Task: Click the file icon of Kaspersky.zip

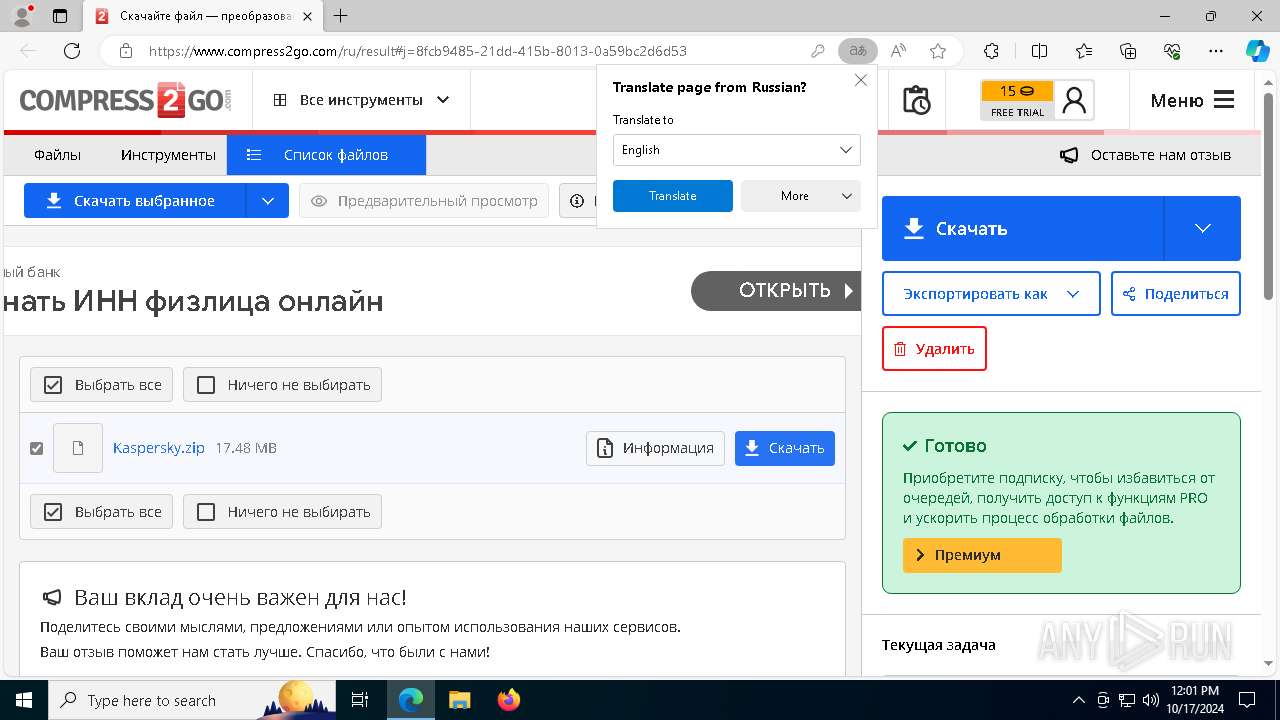Action: click(x=78, y=448)
